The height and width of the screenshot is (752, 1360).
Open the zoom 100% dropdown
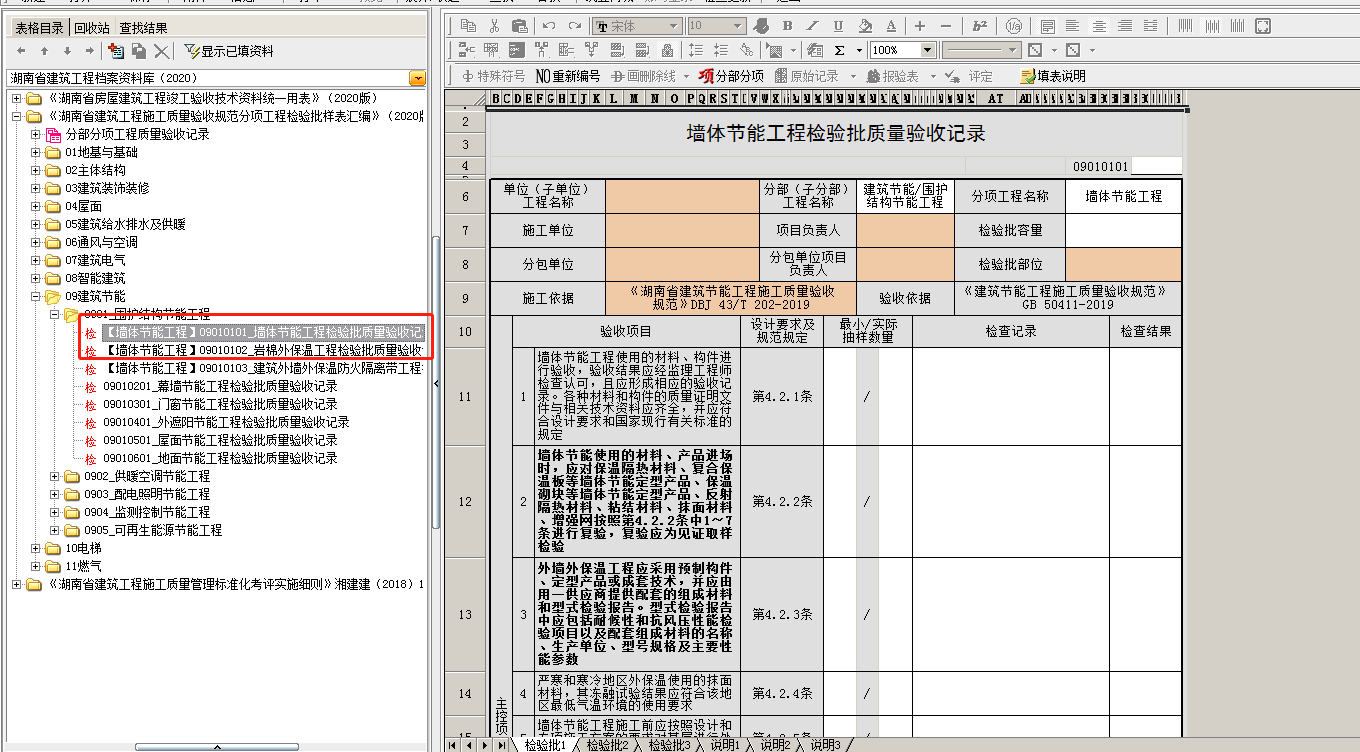point(927,50)
